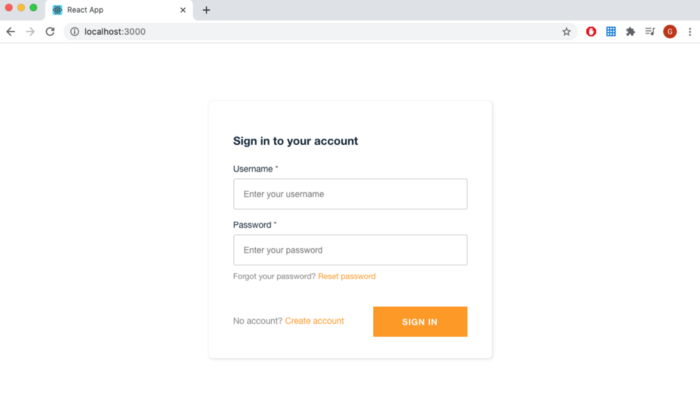Viewport: 700px width, 419px height.
Task: Click the Username input field
Action: (350, 194)
